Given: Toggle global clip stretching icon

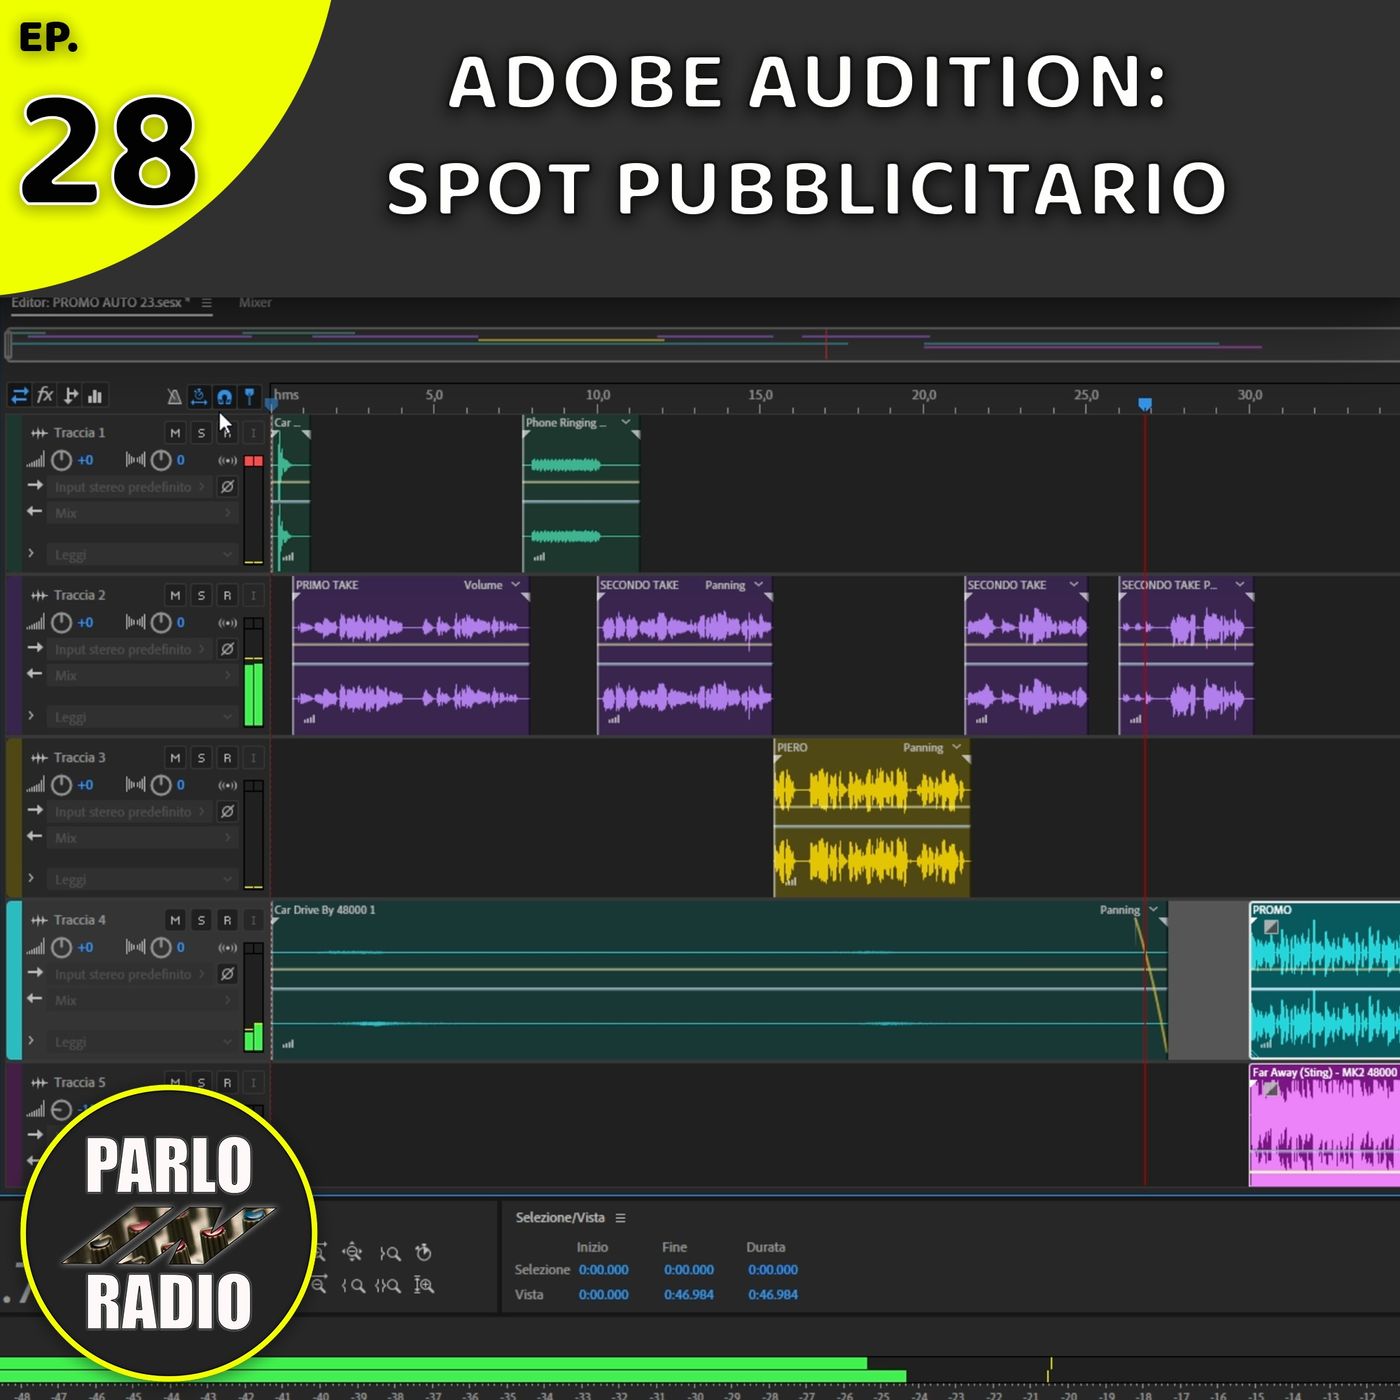Looking at the screenshot, I should click(x=199, y=396).
